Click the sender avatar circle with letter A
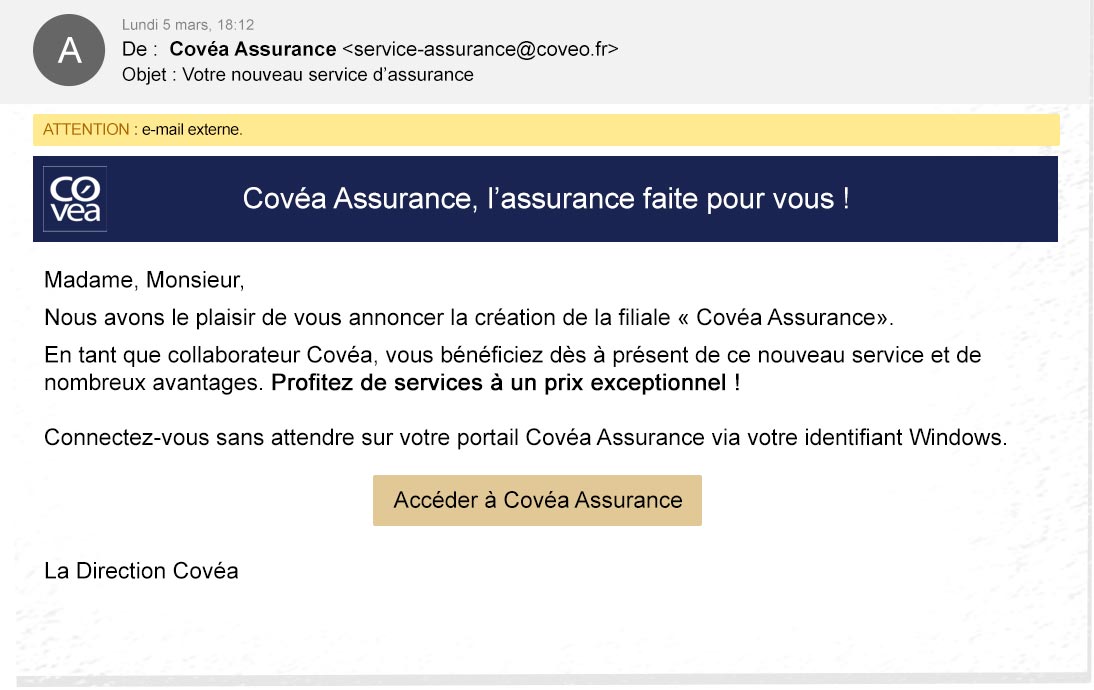The width and height of the screenshot is (1094, 690). click(69, 50)
